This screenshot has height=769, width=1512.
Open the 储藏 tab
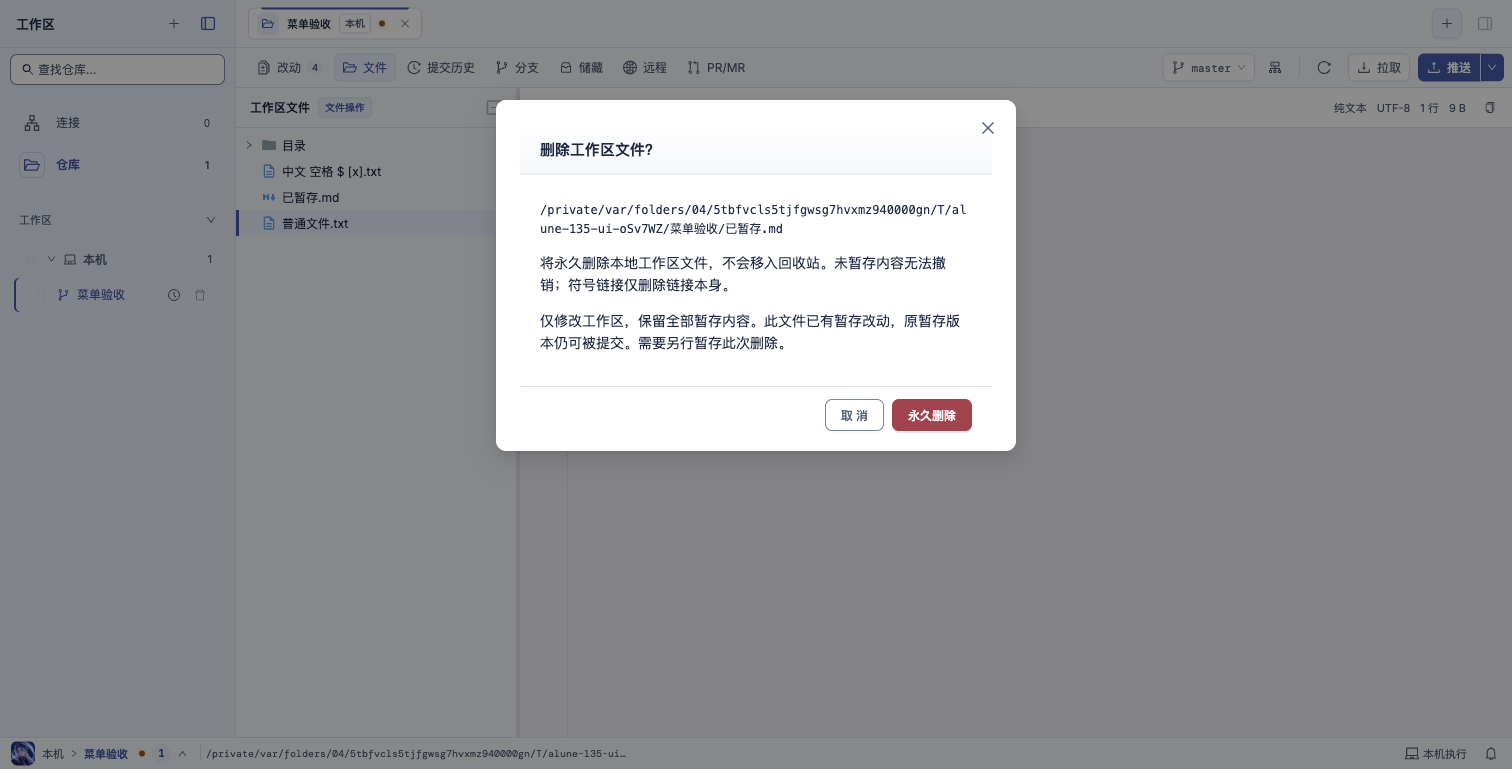click(x=581, y=68)
